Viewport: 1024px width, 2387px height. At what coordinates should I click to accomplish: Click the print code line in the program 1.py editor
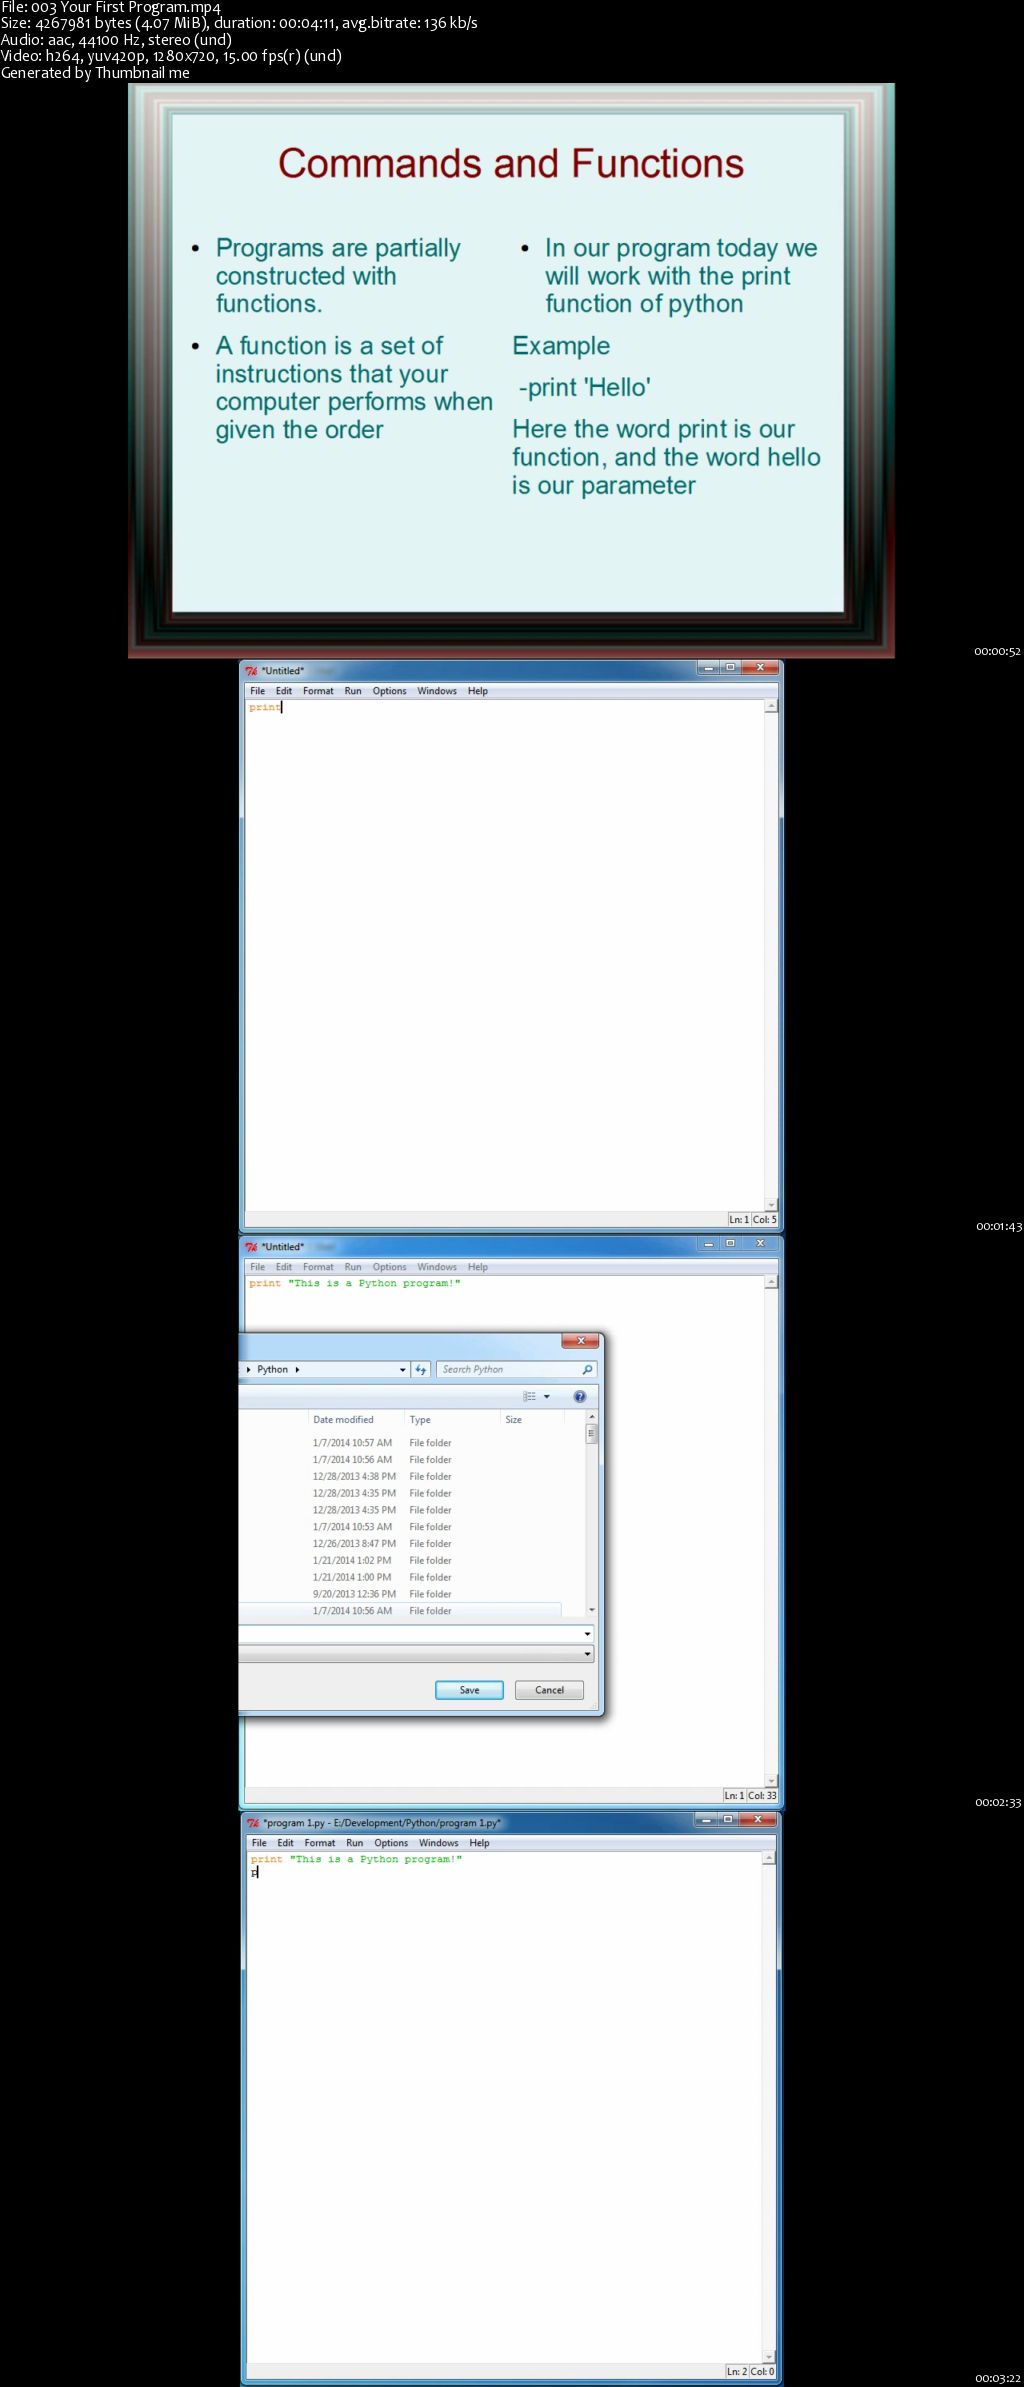[x=356, y=1859]
